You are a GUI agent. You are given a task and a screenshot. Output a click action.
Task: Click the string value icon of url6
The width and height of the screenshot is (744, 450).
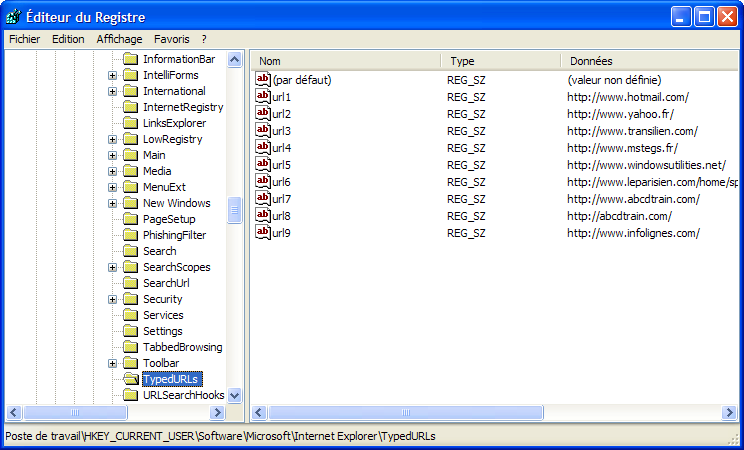(x=263, y=182)
